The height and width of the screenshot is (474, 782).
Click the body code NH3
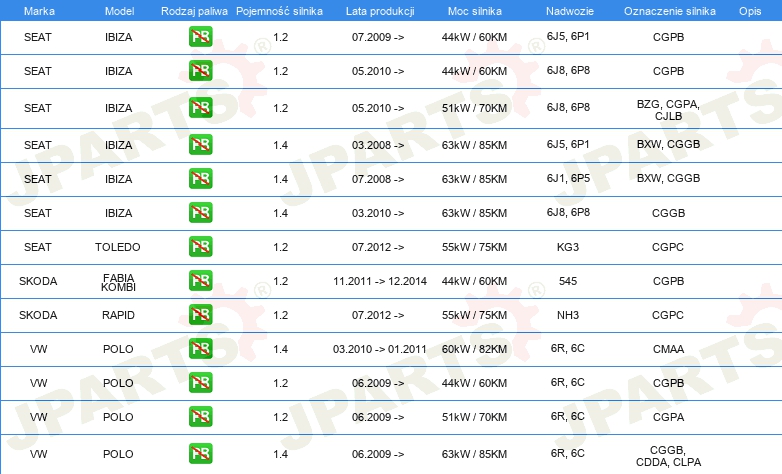point(568,315)
